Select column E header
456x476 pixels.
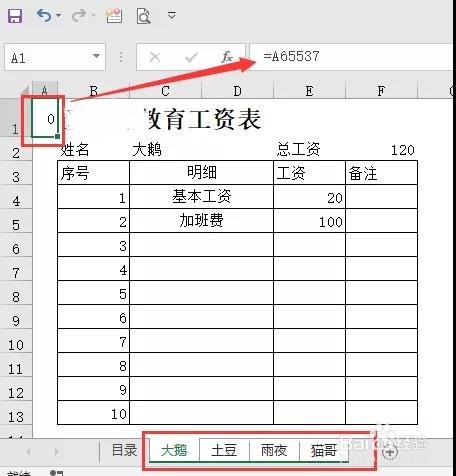pyautogui.click(x=309, y=90)
